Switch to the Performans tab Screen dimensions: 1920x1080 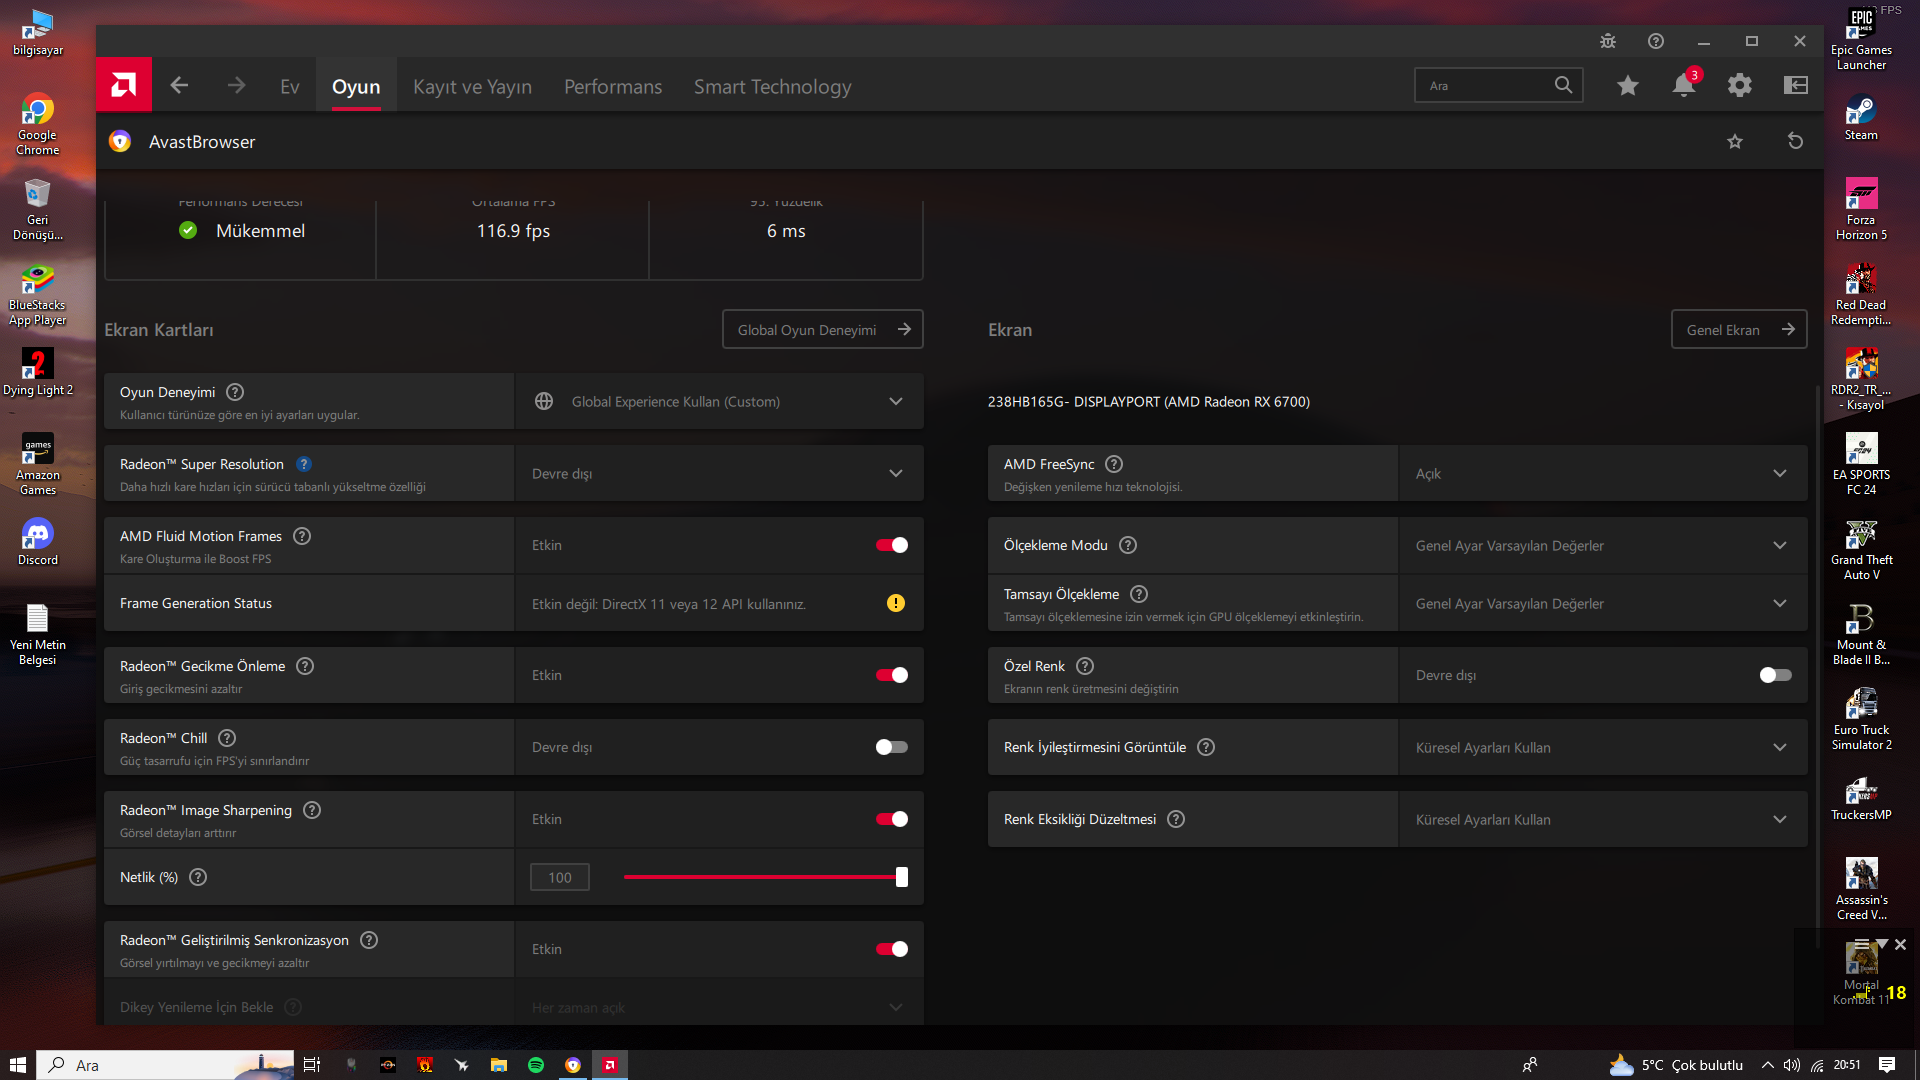click(x=612, y=87)
